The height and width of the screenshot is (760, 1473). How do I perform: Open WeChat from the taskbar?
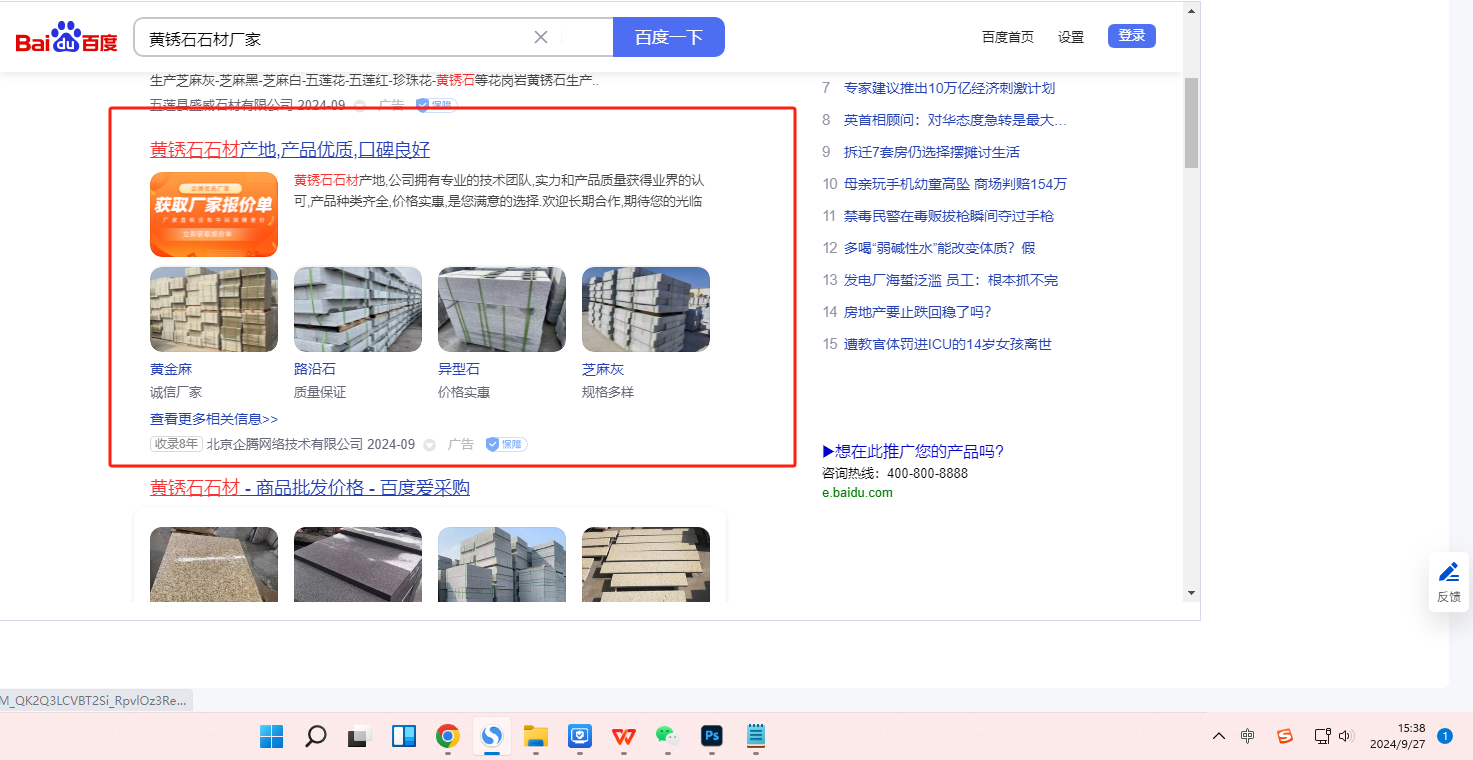pos(667,737)
